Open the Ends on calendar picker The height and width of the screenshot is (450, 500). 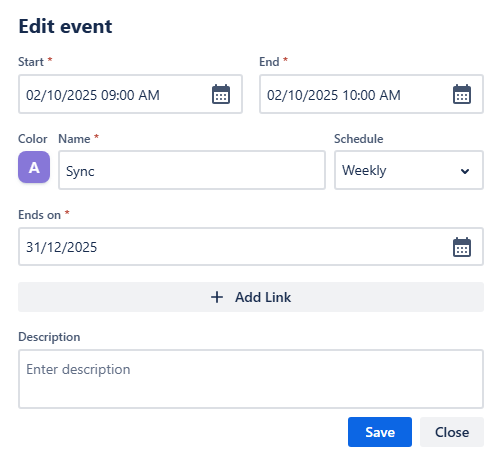click(462, 247)
